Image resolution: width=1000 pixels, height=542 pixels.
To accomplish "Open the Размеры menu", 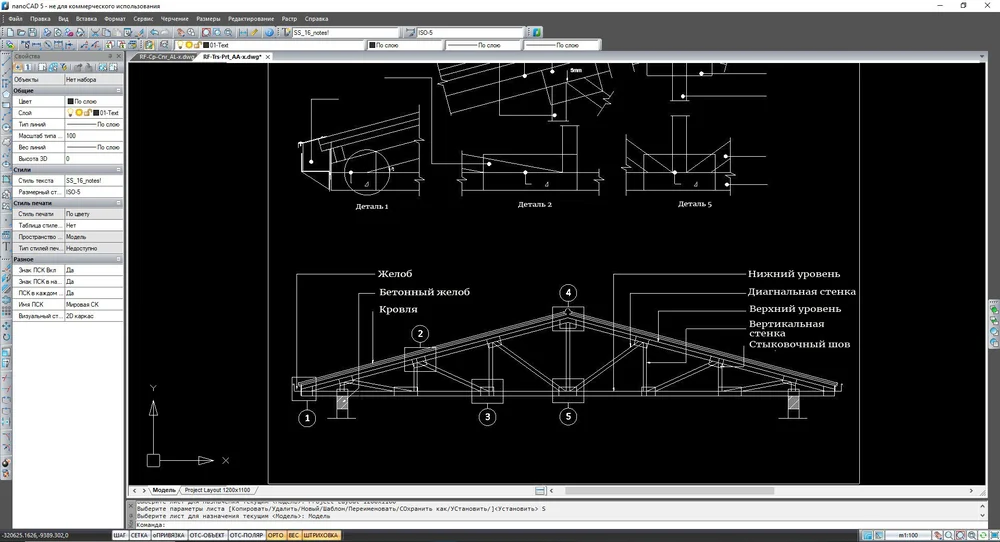I will 208,18.
